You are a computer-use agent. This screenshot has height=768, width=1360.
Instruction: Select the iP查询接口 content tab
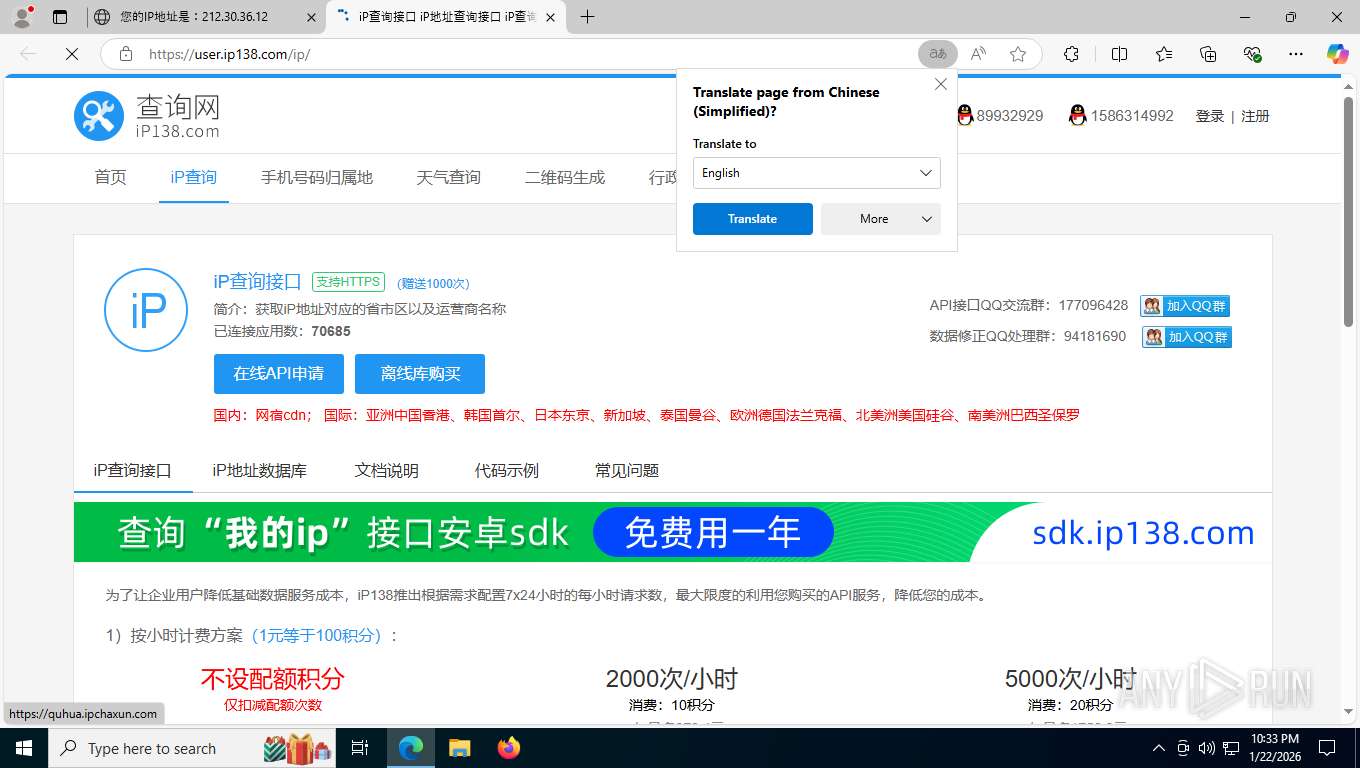point(133,470)
